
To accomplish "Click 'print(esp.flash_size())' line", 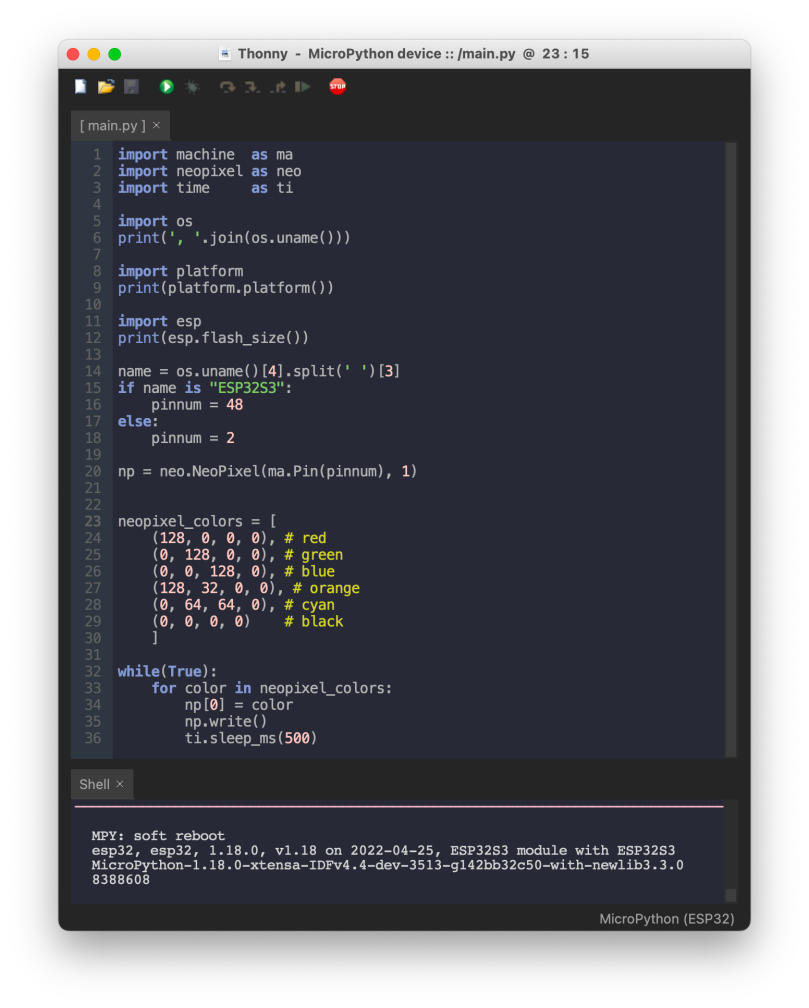I will (x=213, y=338).
